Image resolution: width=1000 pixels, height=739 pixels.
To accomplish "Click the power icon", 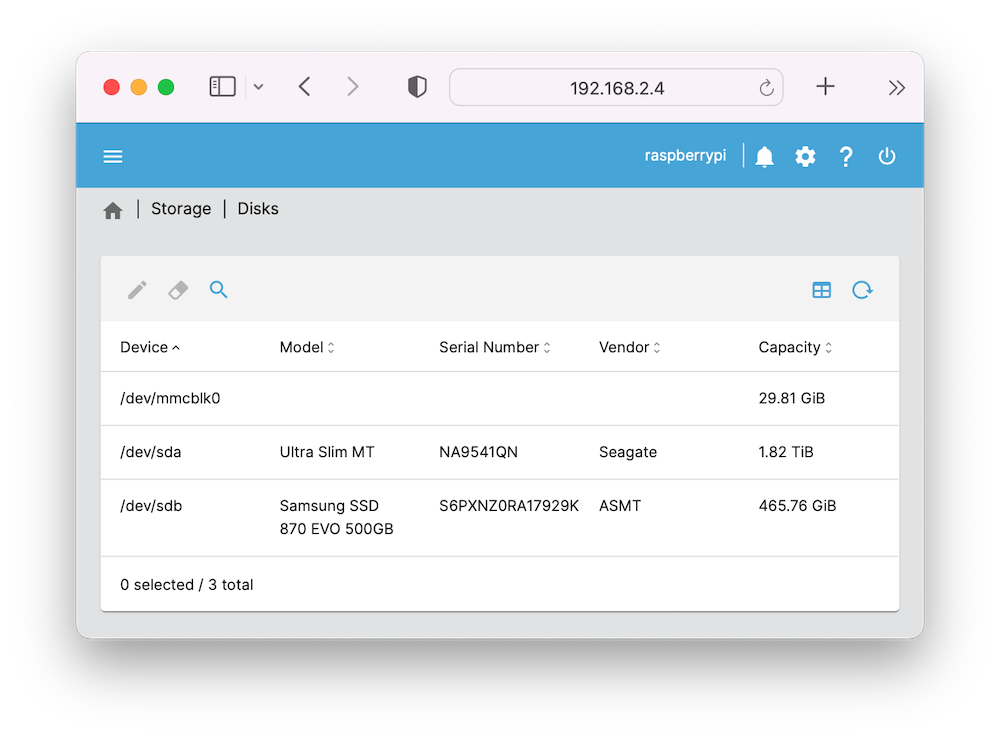I will pyautogui.click(x=886, y=156).
